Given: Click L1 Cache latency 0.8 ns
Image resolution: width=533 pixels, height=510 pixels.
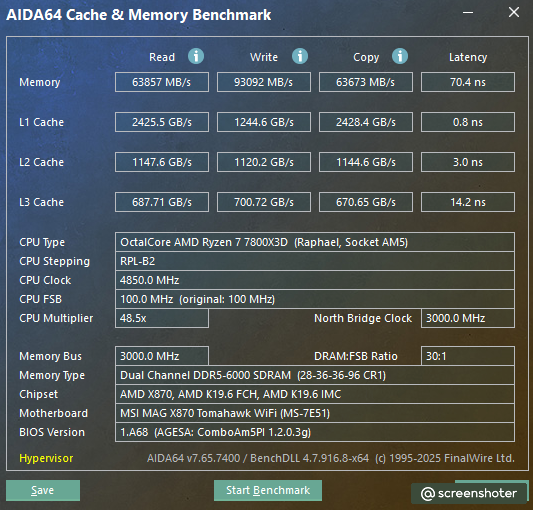Looking at the screenshot, I should (x=468, y=122).
